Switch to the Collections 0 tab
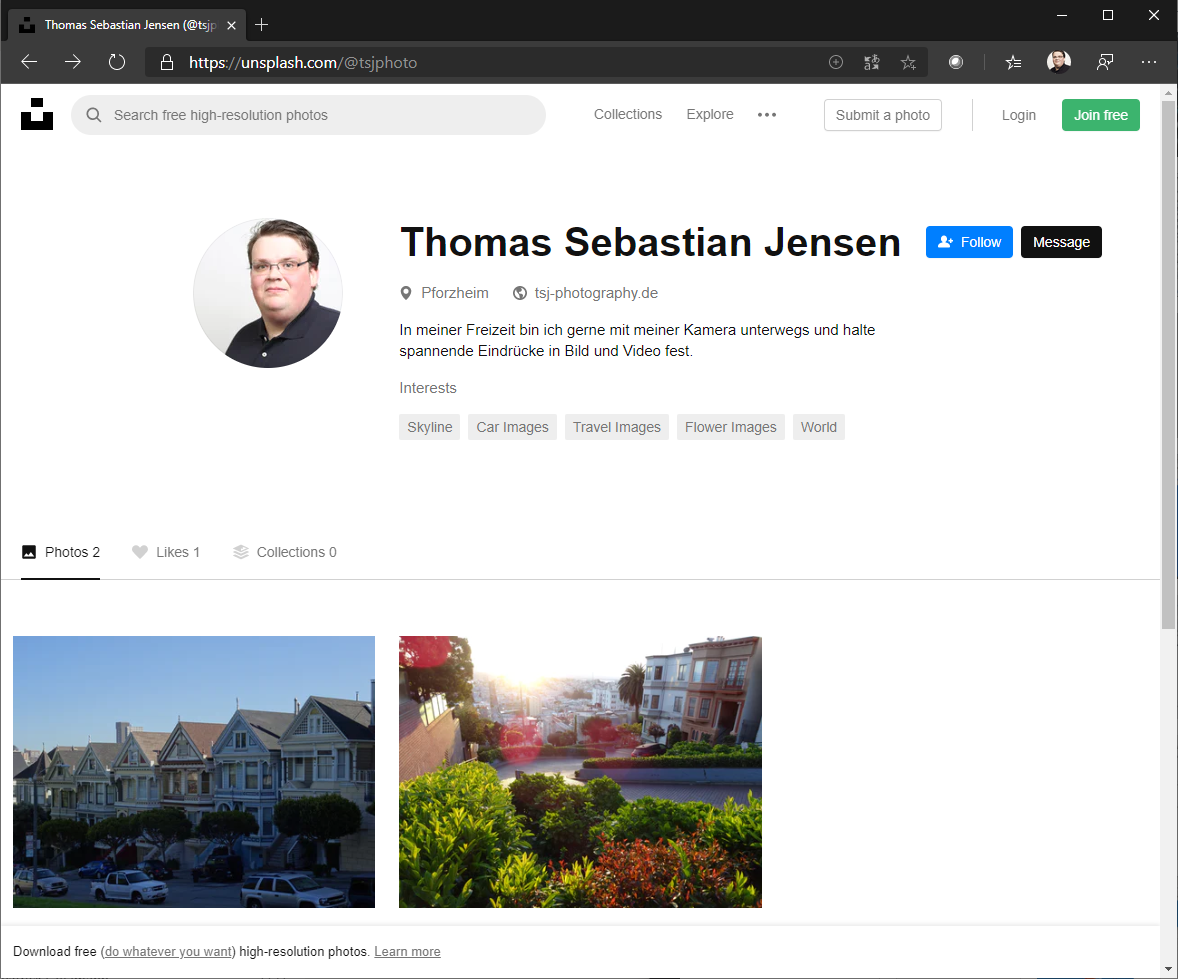 285,552
